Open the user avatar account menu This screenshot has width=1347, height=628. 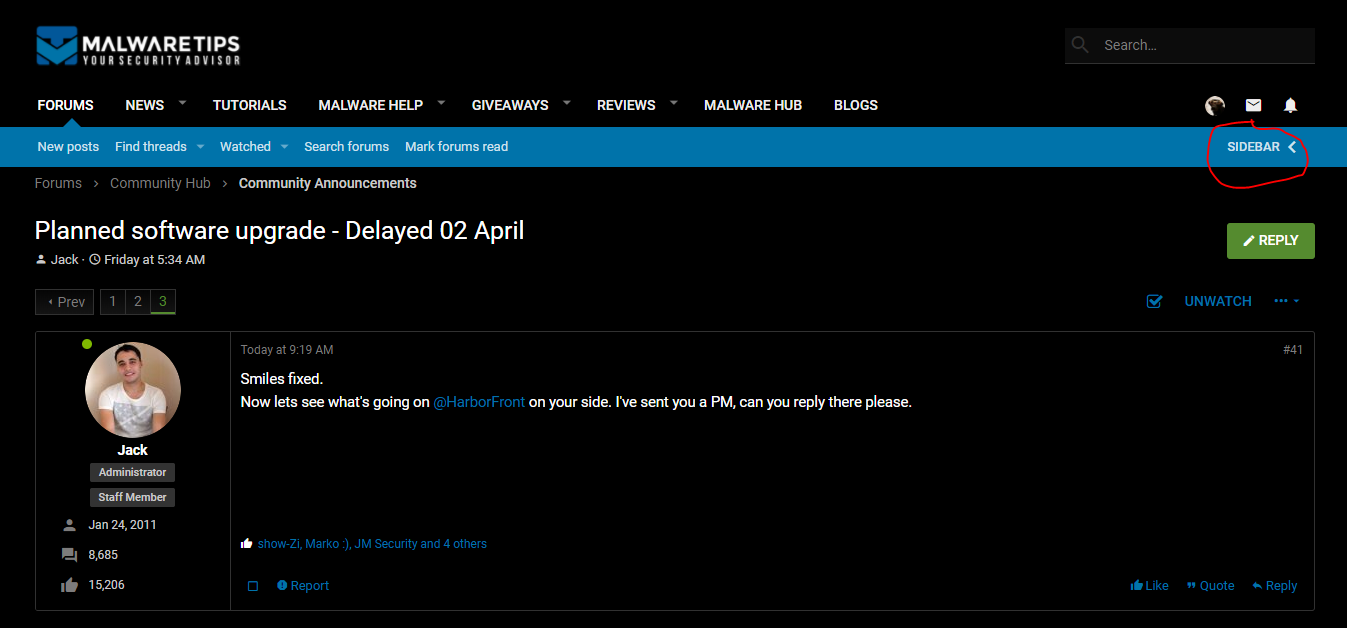point(1215,105)
